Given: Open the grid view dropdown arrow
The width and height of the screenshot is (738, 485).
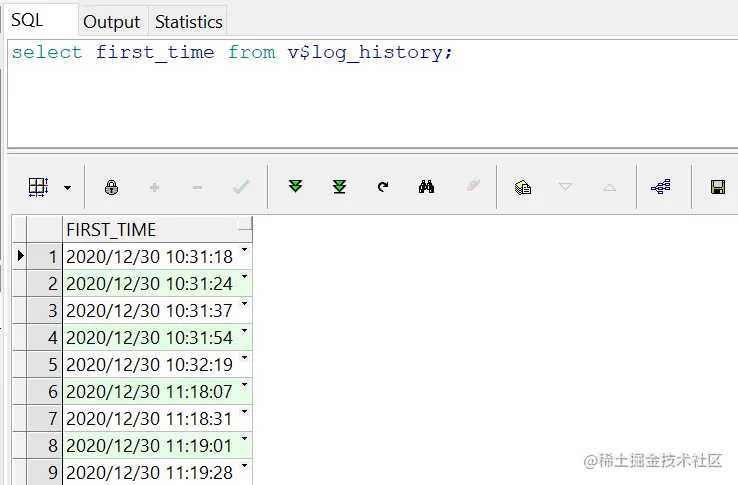Looking at the screenshot, I should click(67, 187).
